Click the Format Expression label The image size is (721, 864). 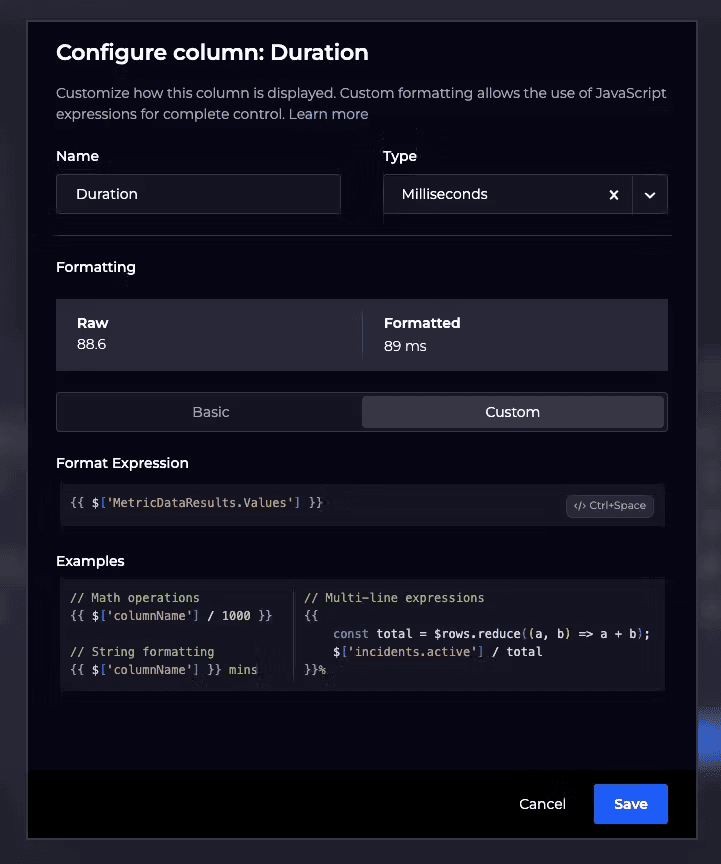pyautogui.click(x=122, y=463)
